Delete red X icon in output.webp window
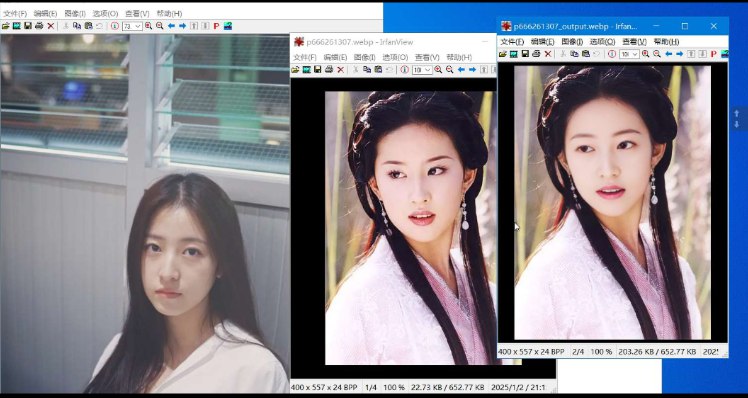The height and width of the screenshot is (398, 748). [548, 54]
